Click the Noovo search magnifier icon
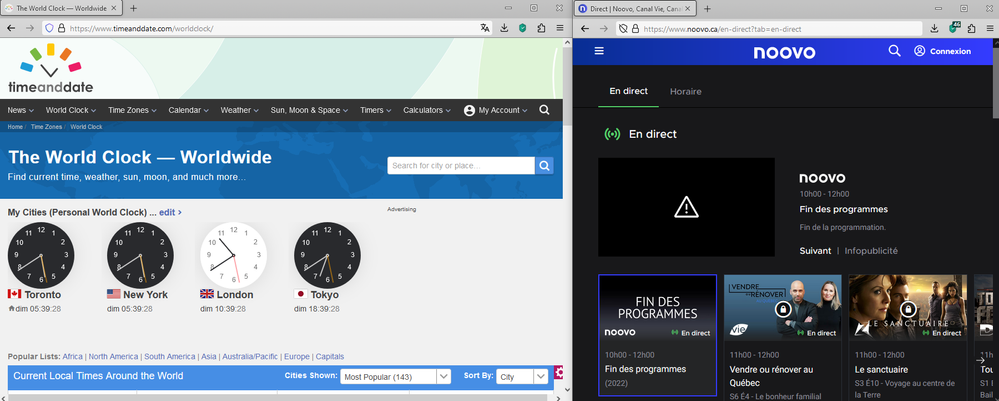The height and width of the screenshot is (401, 999). 895,51
